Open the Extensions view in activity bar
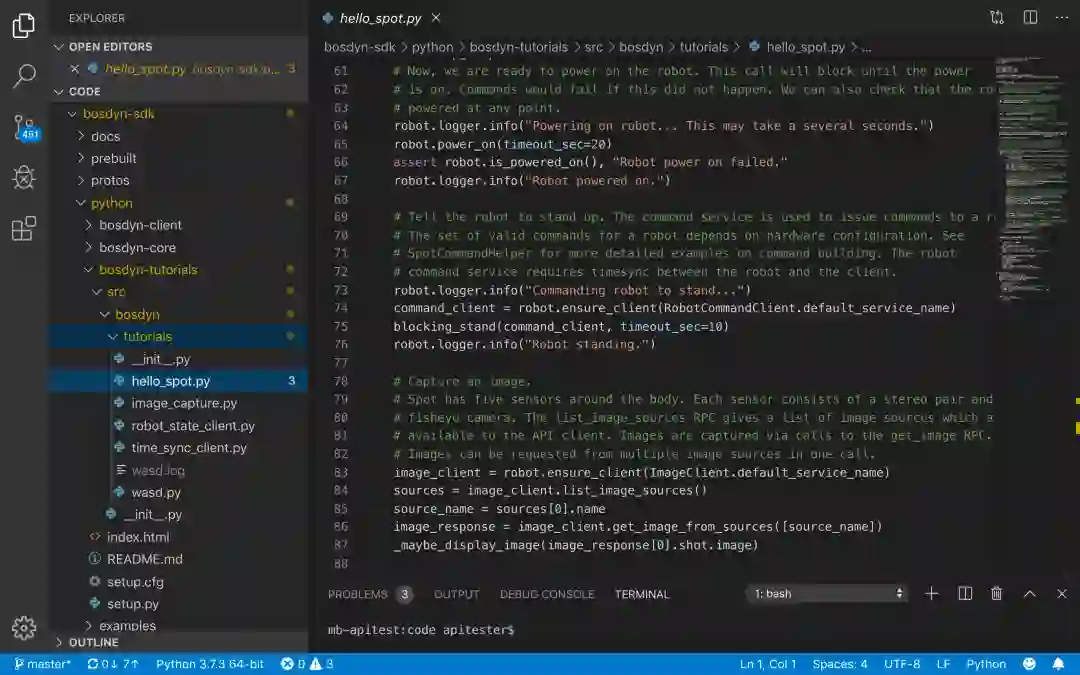 click(x=23, y=229)
